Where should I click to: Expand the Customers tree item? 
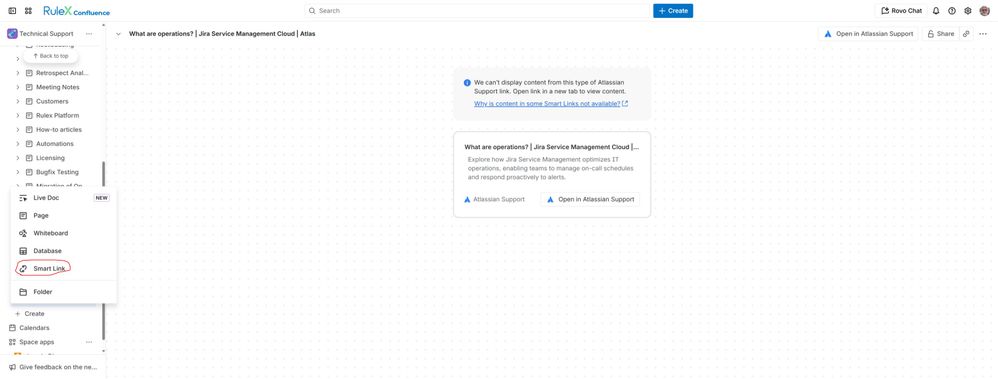coord(18,101)
